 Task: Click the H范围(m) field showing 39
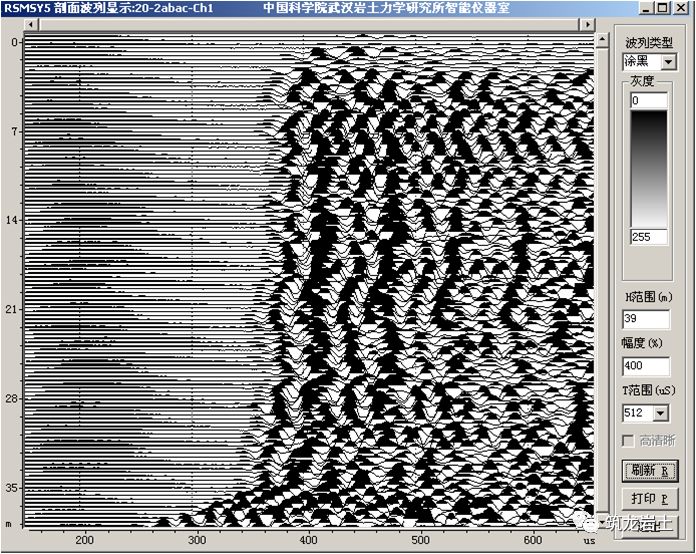[x=646, y=319]
